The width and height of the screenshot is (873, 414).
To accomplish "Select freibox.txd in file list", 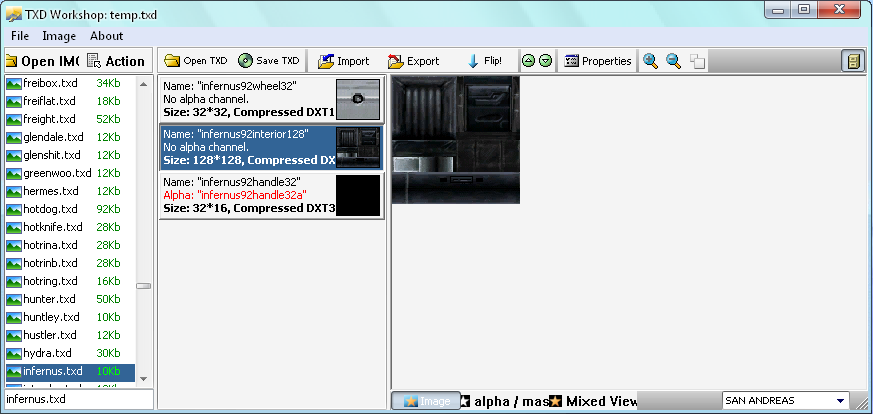I will 70,83.
